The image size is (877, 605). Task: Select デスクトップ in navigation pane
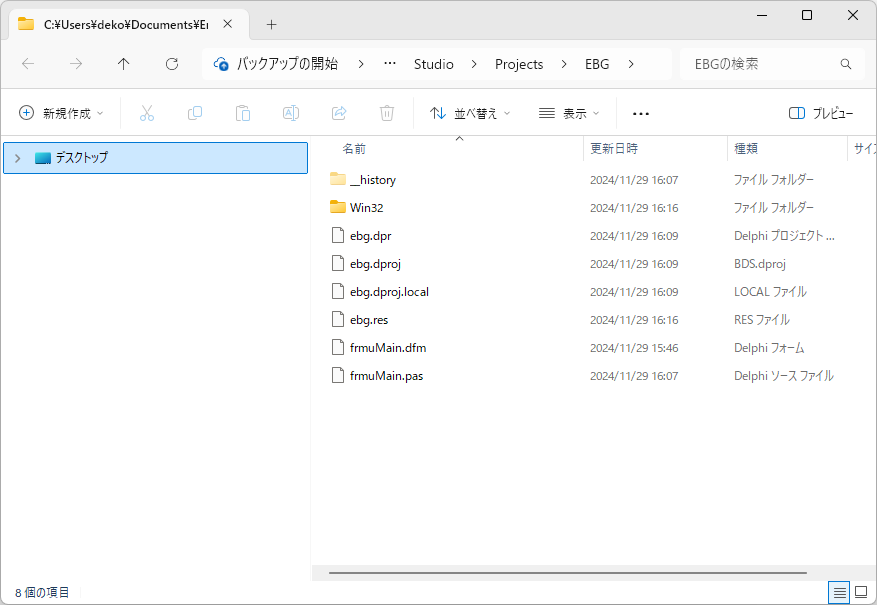click(155, 158)
